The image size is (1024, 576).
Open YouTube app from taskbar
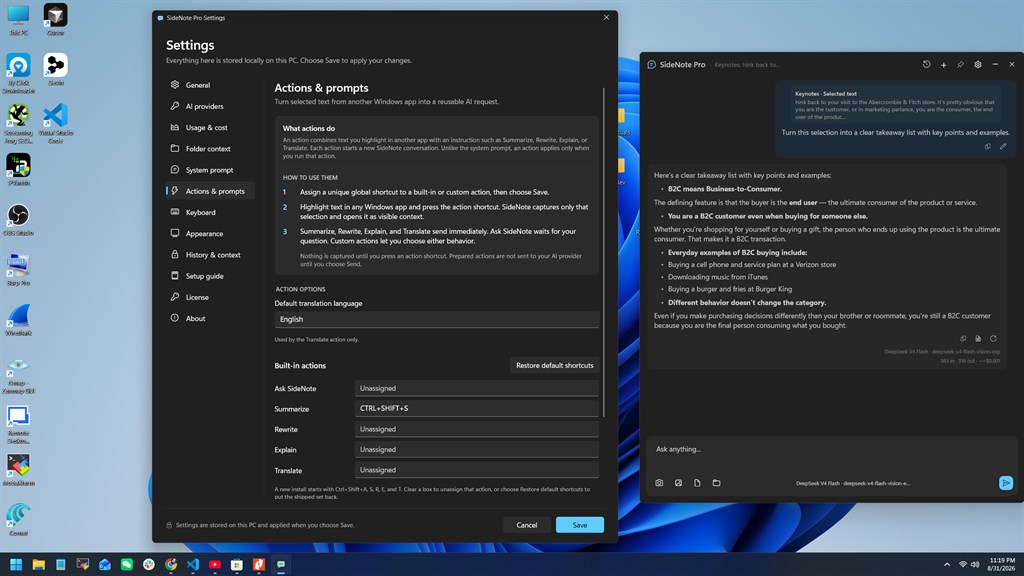[215, 564]
